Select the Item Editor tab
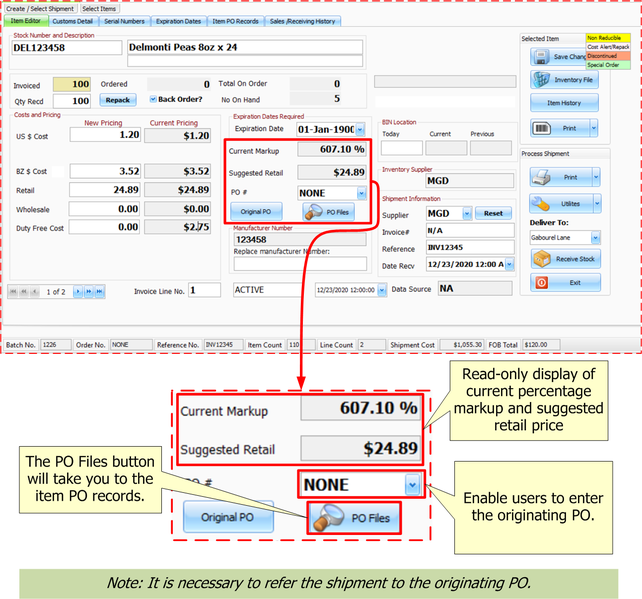 26,21
